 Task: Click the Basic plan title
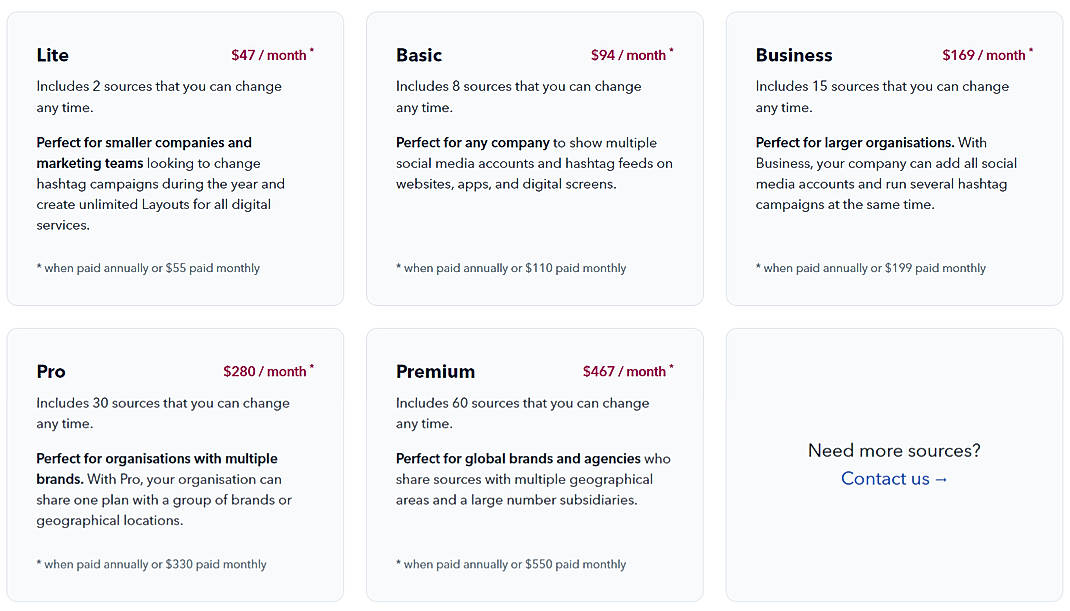(x=418, y=55)
